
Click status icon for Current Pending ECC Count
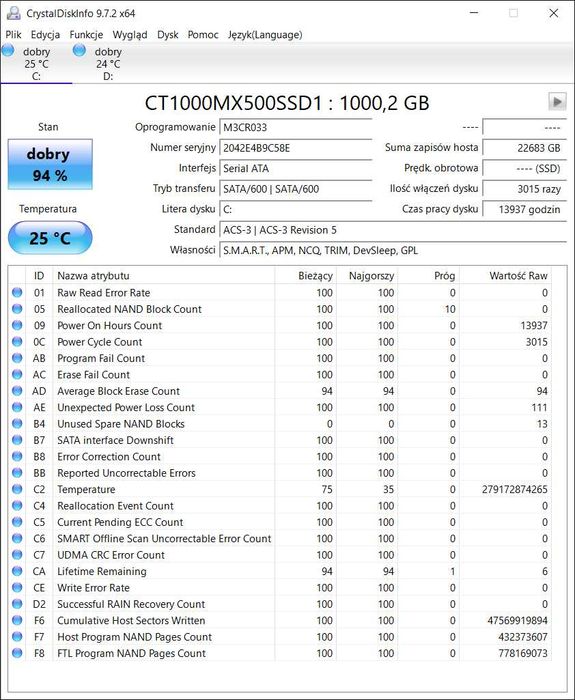(17, 522)
